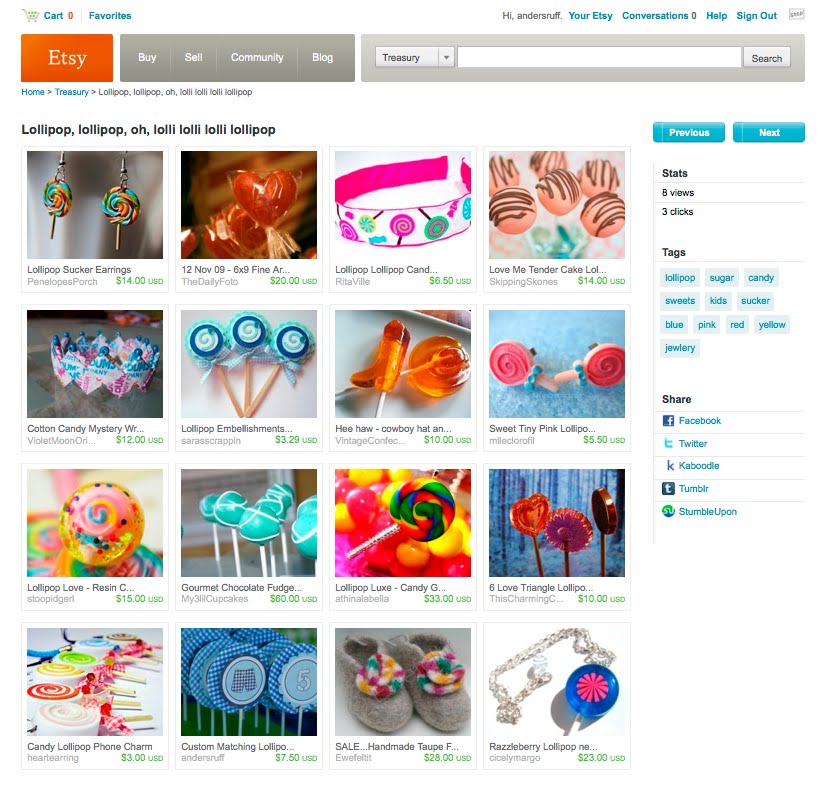Image resolution: width=821 pixels, height=789 pixels.
Task: Open the Lollipop Sucker Earrings thumbnail
Action: click(95, 205)
